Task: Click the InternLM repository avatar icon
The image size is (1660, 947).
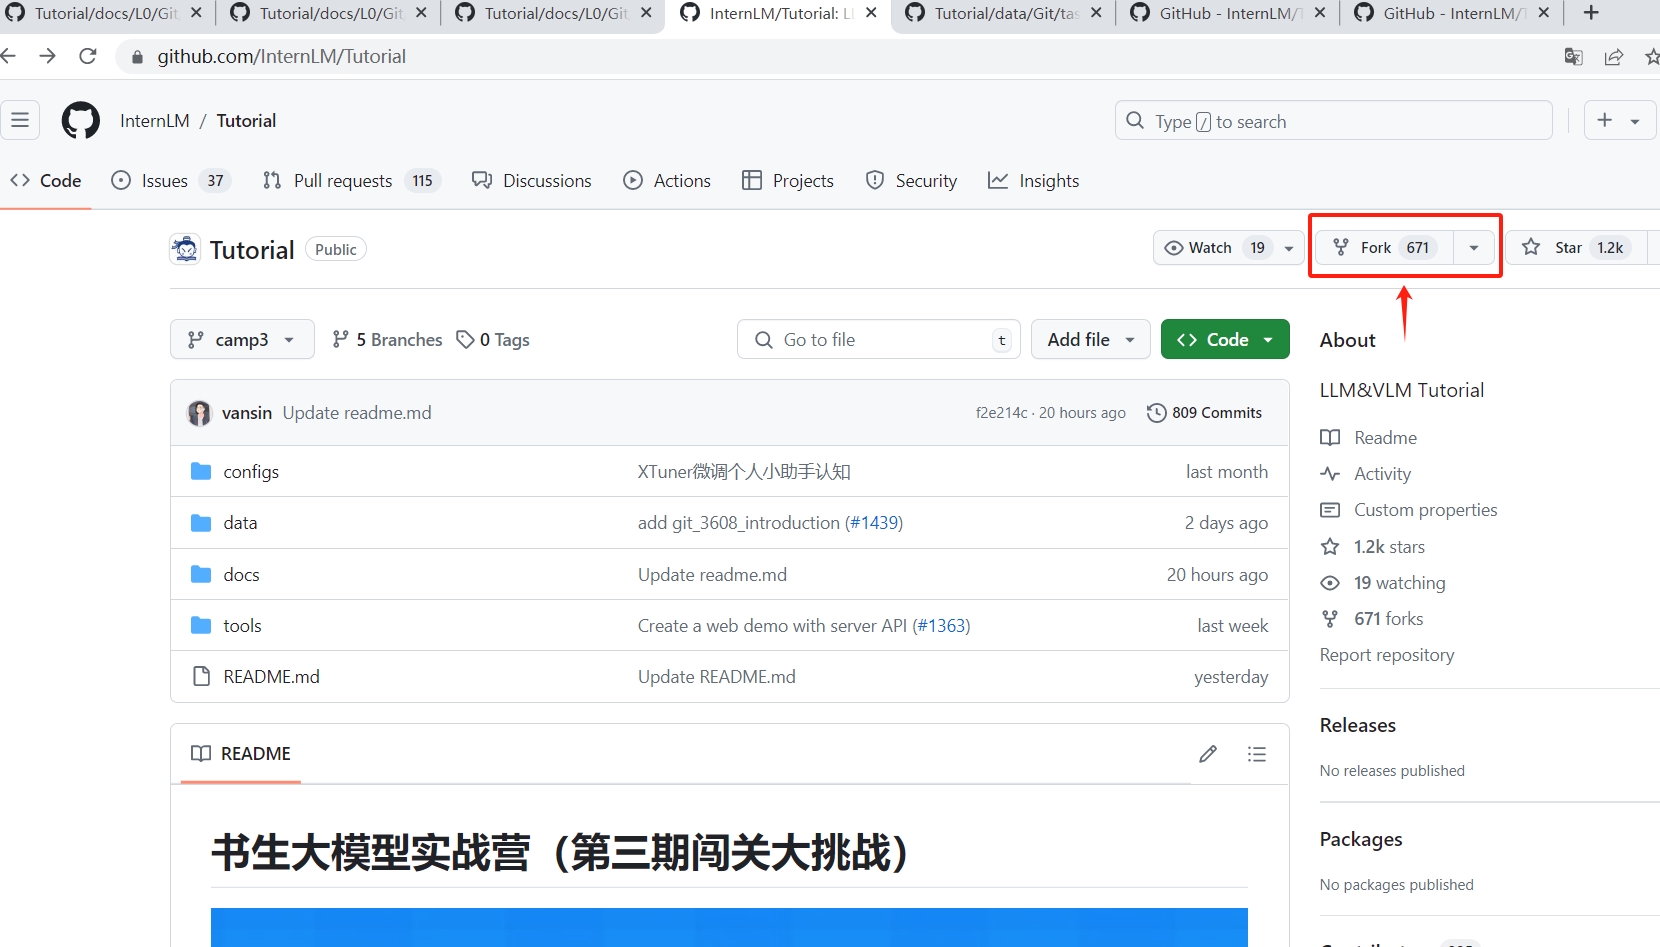Action: [x=185, y=249]
